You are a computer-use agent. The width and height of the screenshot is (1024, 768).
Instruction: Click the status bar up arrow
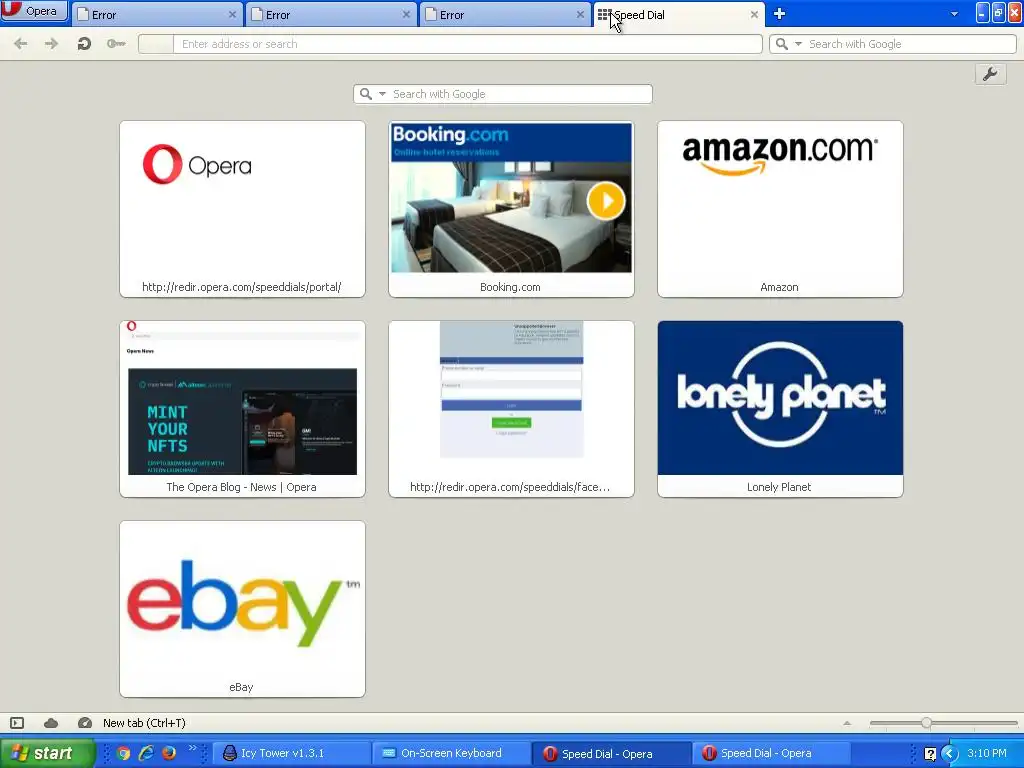(x=847, y=723)
